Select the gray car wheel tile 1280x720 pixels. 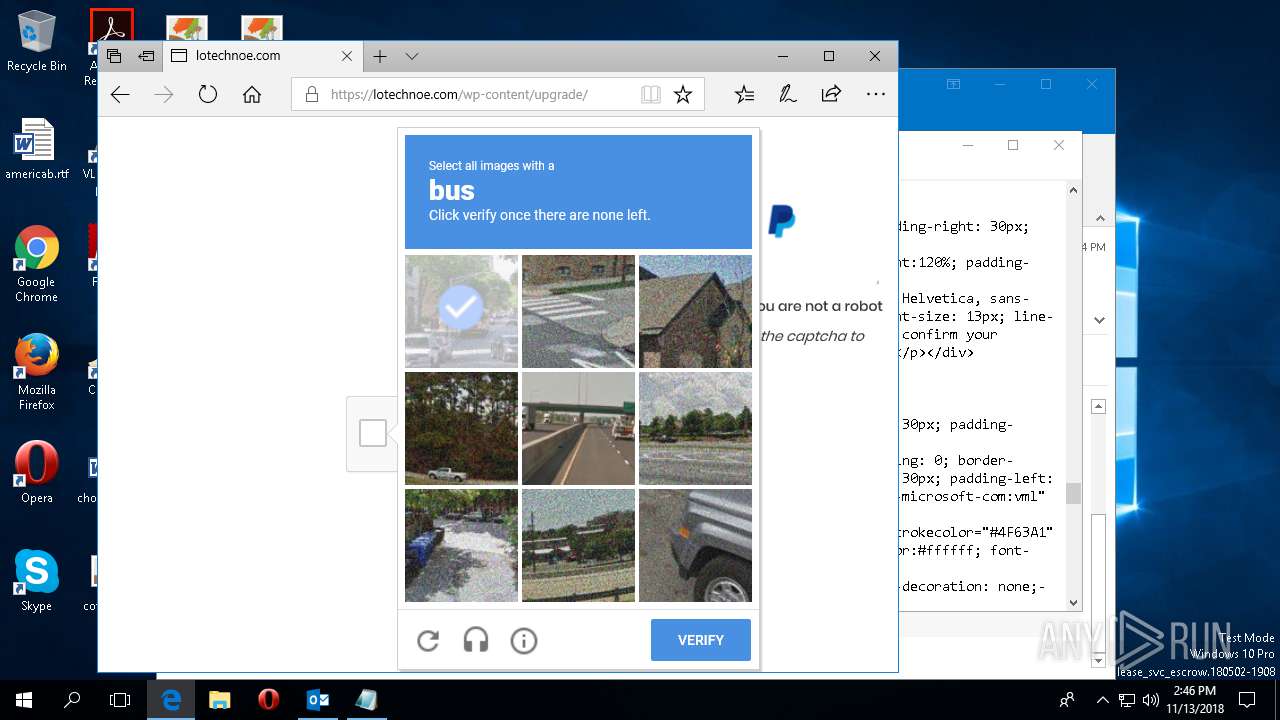(x=695, y=545)
